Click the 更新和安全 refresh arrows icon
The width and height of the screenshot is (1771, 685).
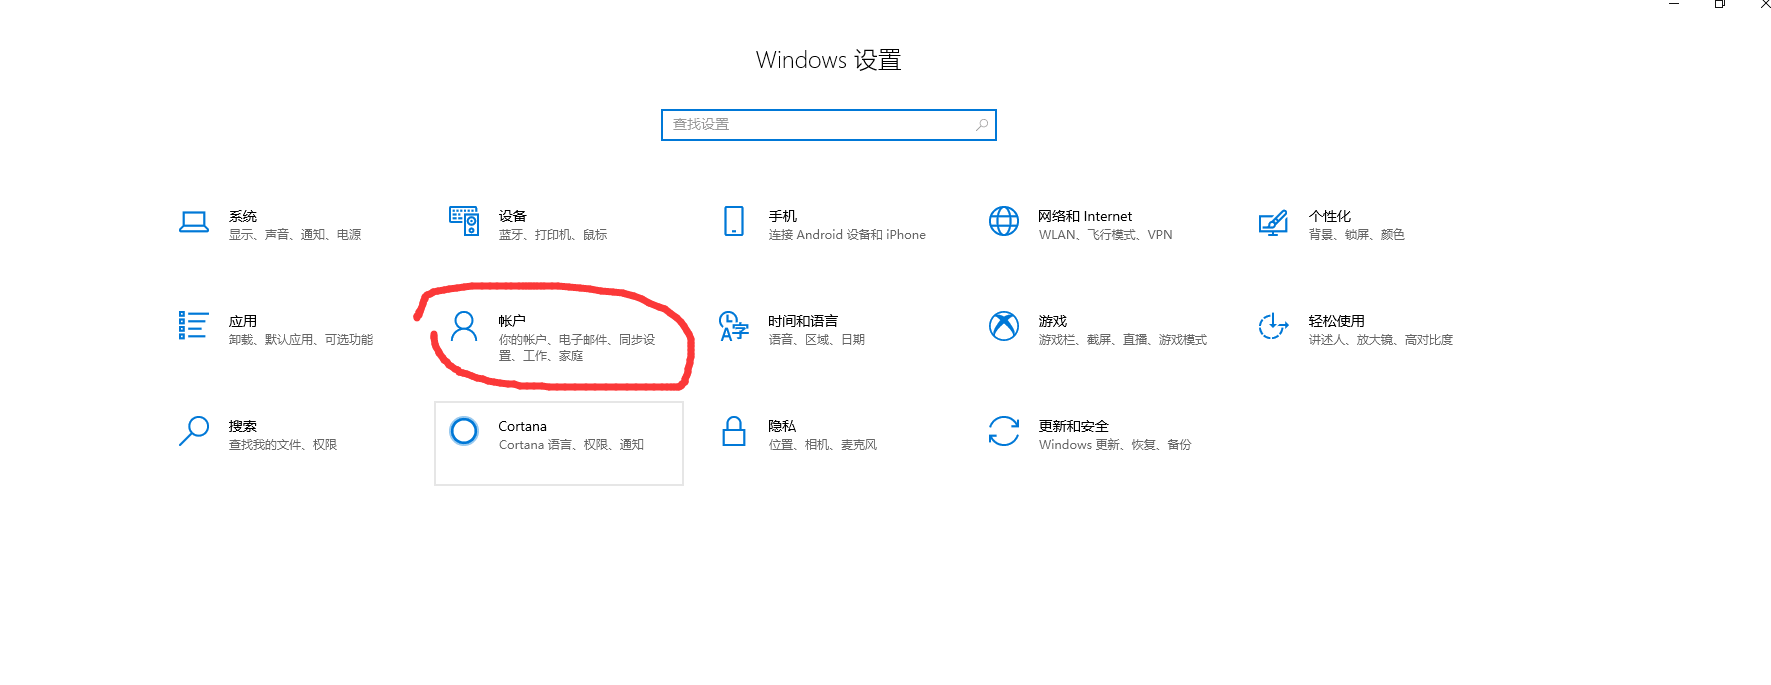pyautogui.click(x=1004, y=431)
